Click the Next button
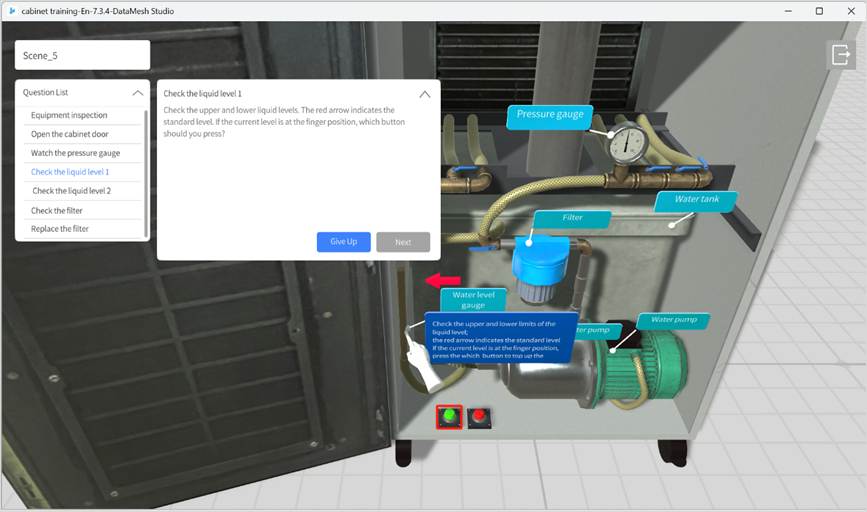 coord(403,242)
